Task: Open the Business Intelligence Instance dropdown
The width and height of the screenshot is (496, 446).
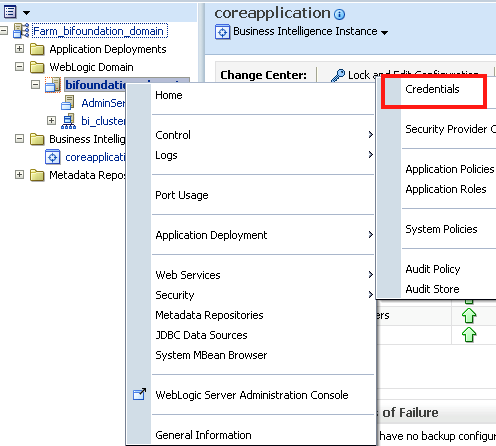Action: pos(384,32)
